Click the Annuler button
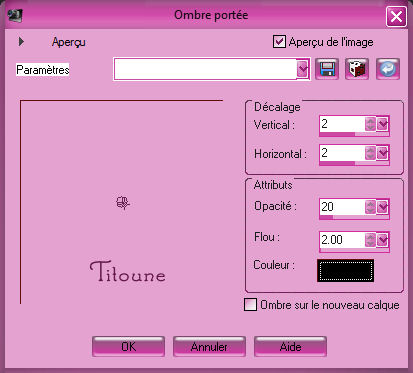This screenshot has width=413, height=373. coord(209,347)
